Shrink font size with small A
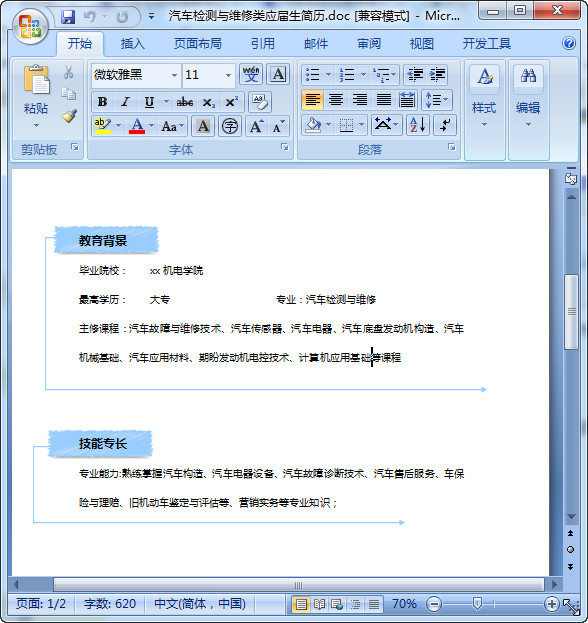588x623 pixels. coord(279,127)
